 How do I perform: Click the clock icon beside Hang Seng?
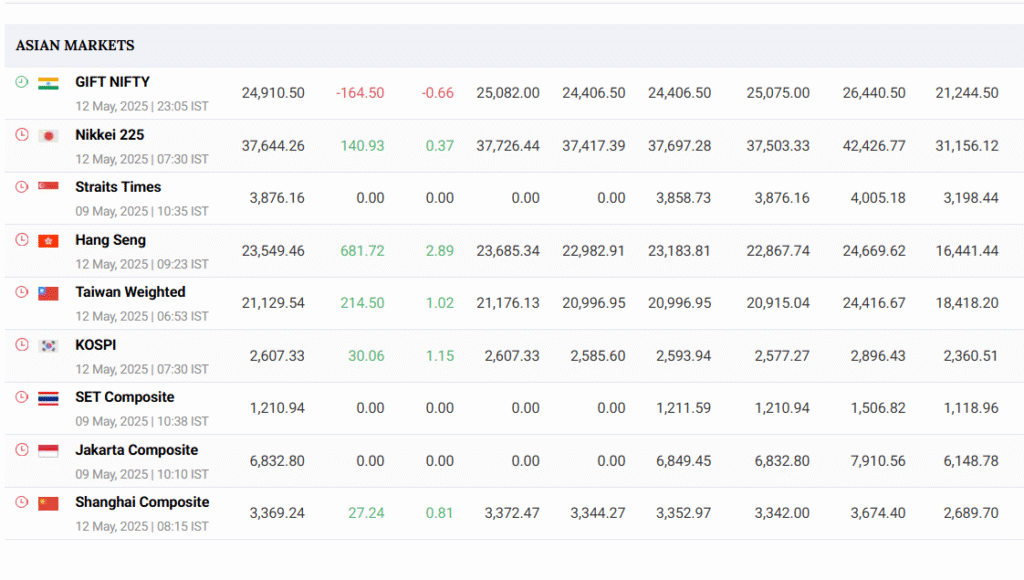point(22,240)
